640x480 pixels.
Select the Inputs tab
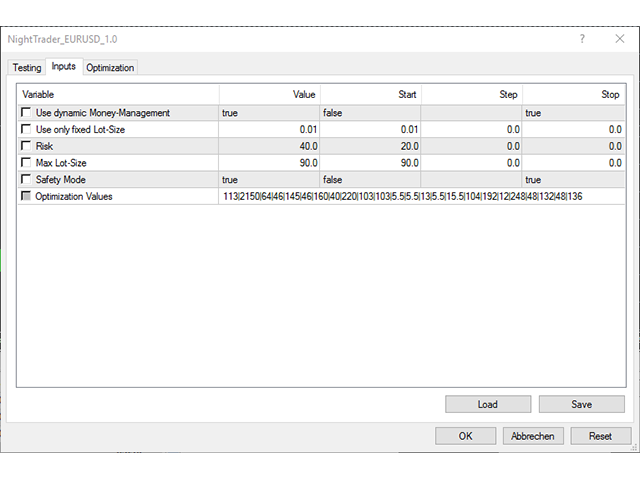click(x=64, y=66)
